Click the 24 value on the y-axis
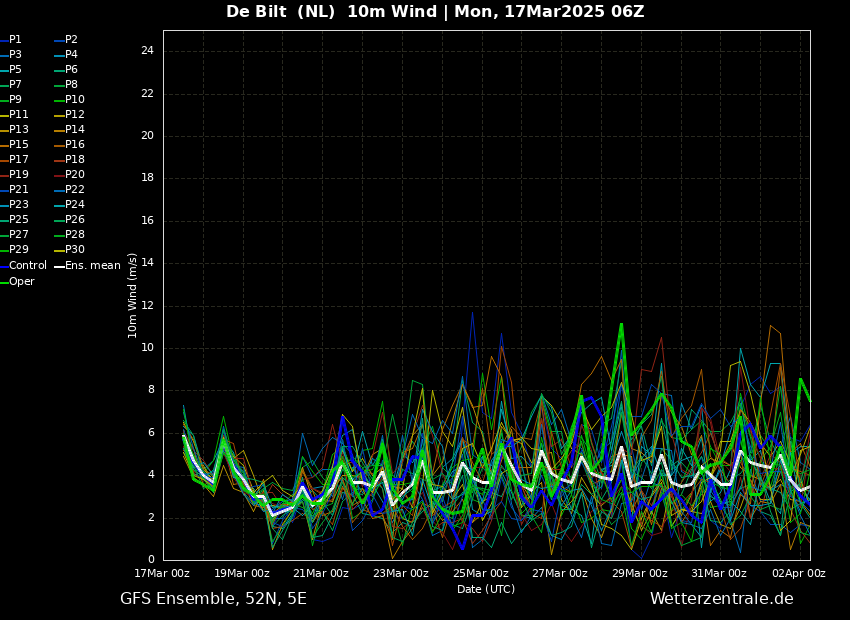The height and width of the screenshot is (620, 850). click(147, 51)
